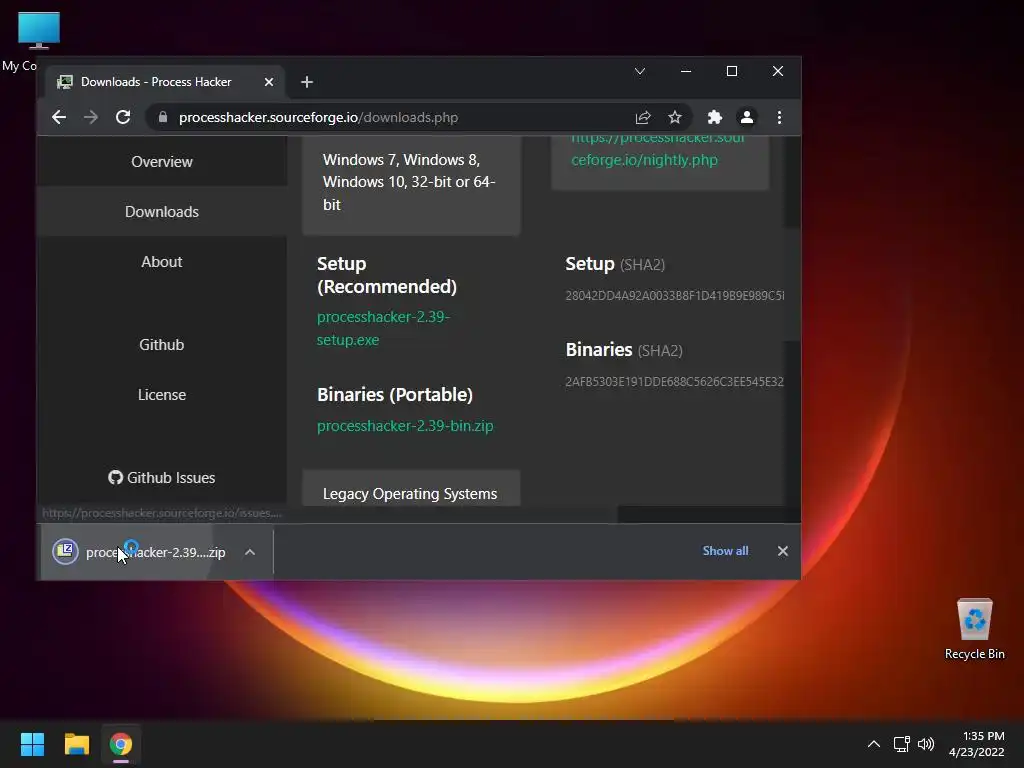Click the volume speaker tray icon

click(925, 744)
